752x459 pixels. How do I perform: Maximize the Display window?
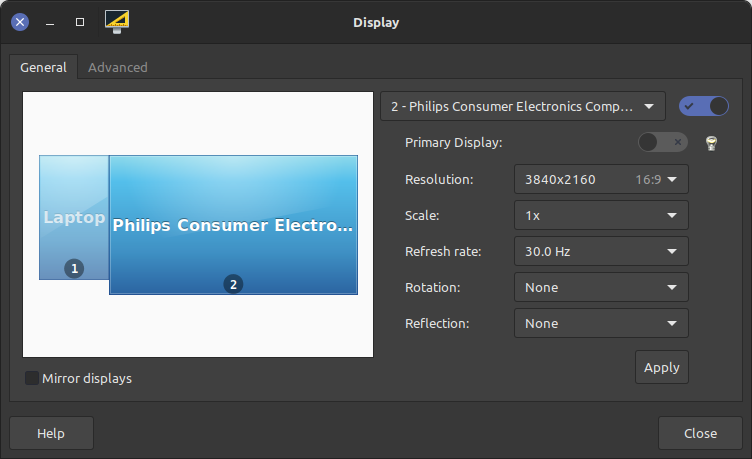pyautogui.click(x=80, y=22)
